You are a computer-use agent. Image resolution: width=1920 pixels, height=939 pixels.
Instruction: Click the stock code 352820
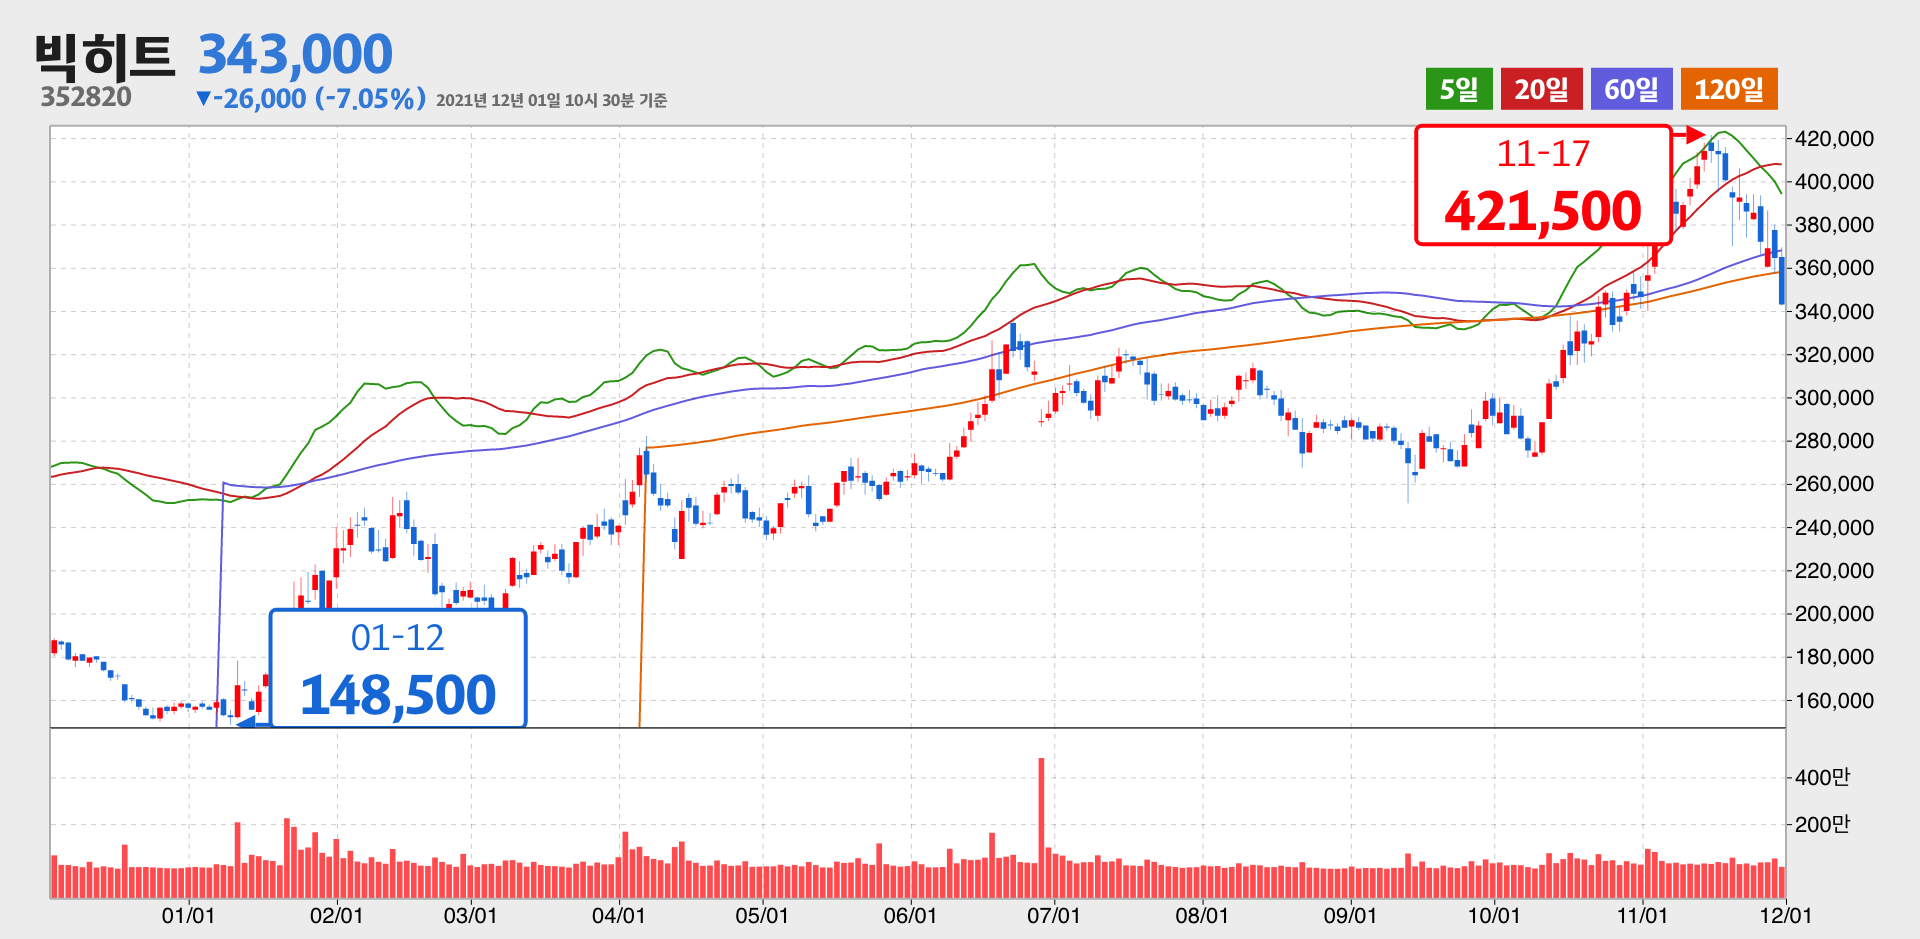click(86, 97)
